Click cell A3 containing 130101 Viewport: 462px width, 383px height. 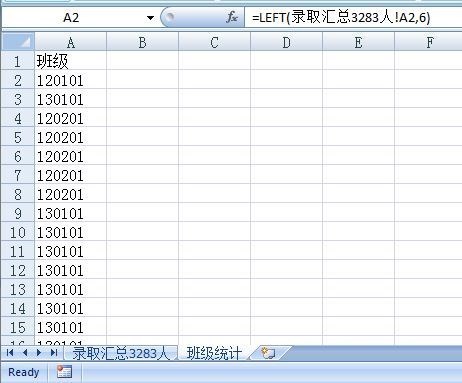(70, 99)
